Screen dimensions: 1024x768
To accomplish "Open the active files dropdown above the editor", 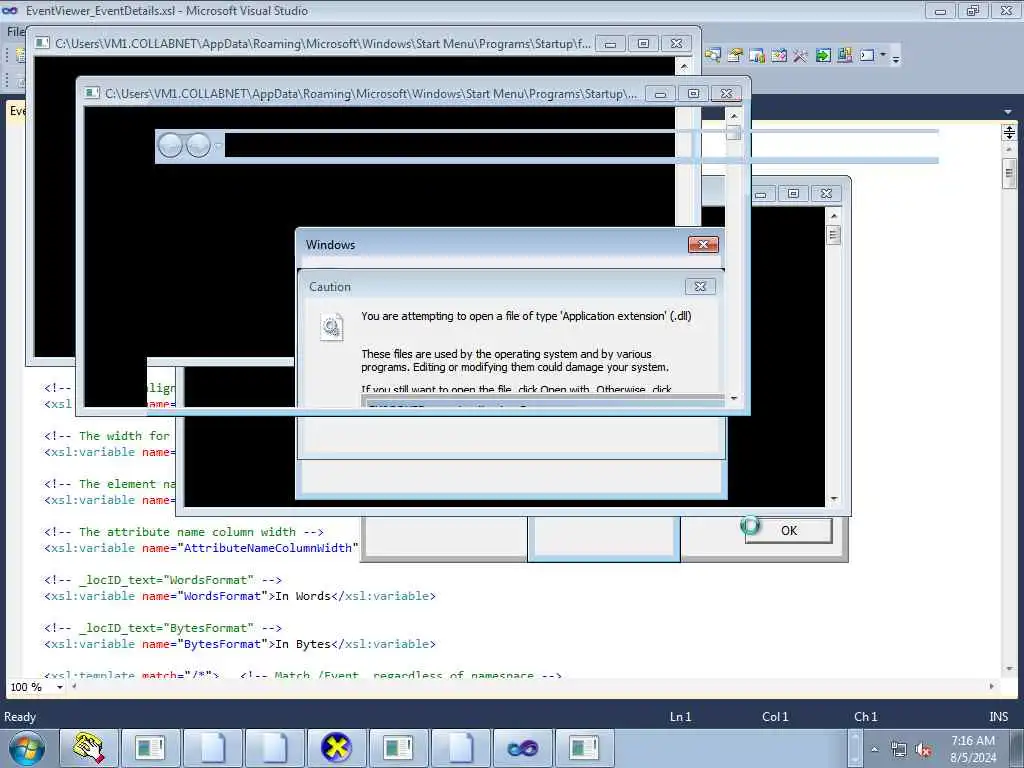I will 1008,112.
